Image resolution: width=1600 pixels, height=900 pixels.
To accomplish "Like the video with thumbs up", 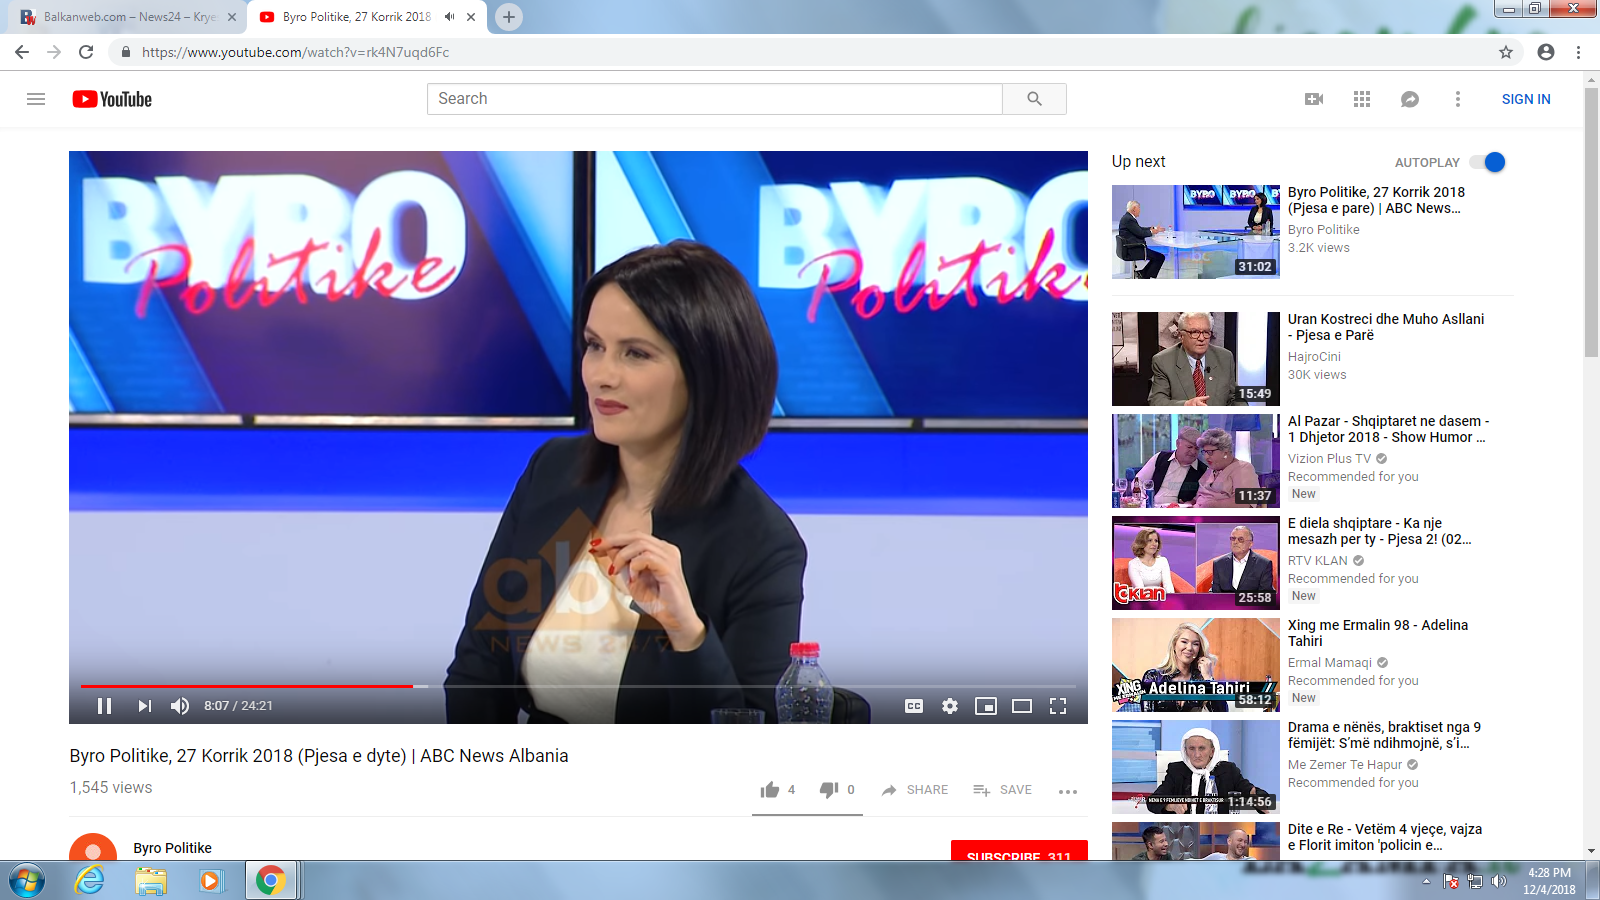I will [770, 790].
